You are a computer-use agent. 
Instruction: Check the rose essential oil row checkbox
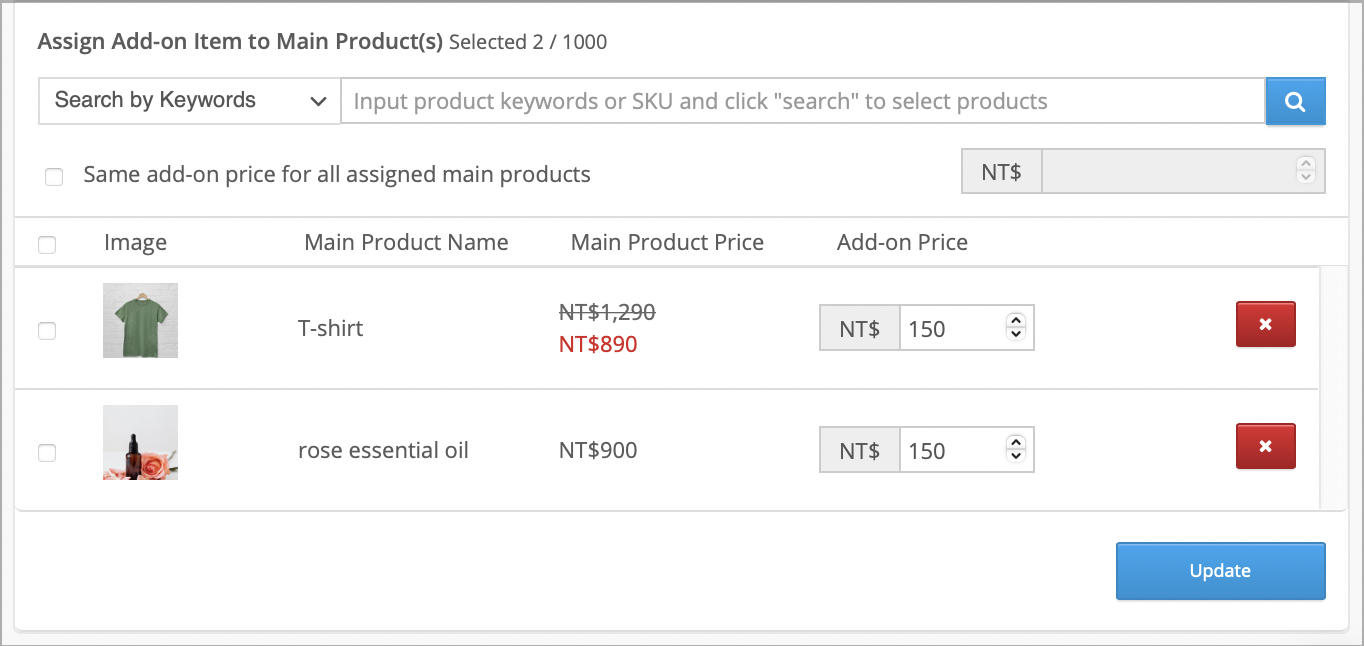[47, 452]
